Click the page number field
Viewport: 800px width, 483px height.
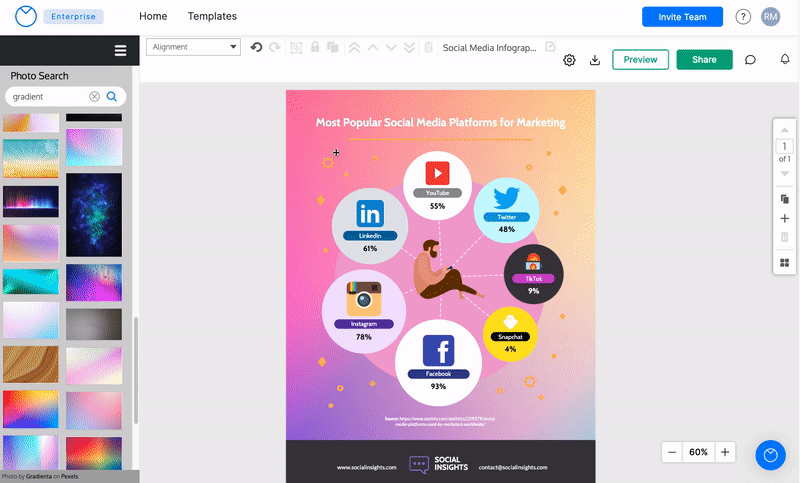click(785, 146)
